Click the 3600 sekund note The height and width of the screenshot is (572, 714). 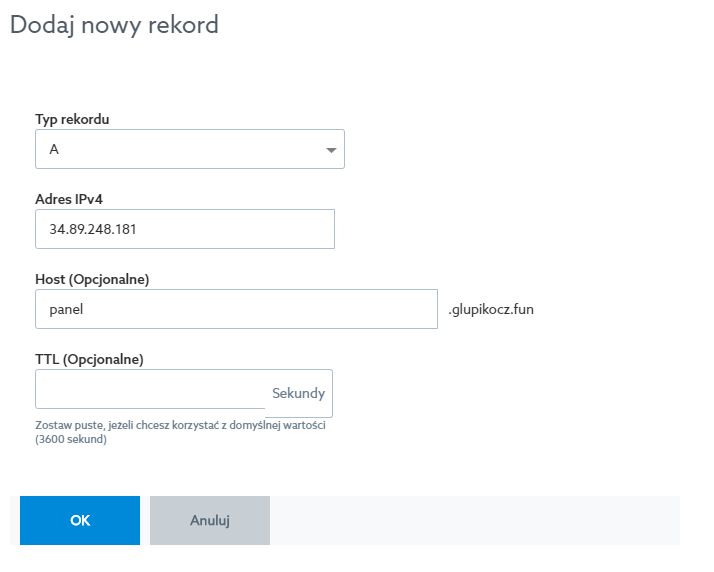pyautogui.click(x=71, y=440)
